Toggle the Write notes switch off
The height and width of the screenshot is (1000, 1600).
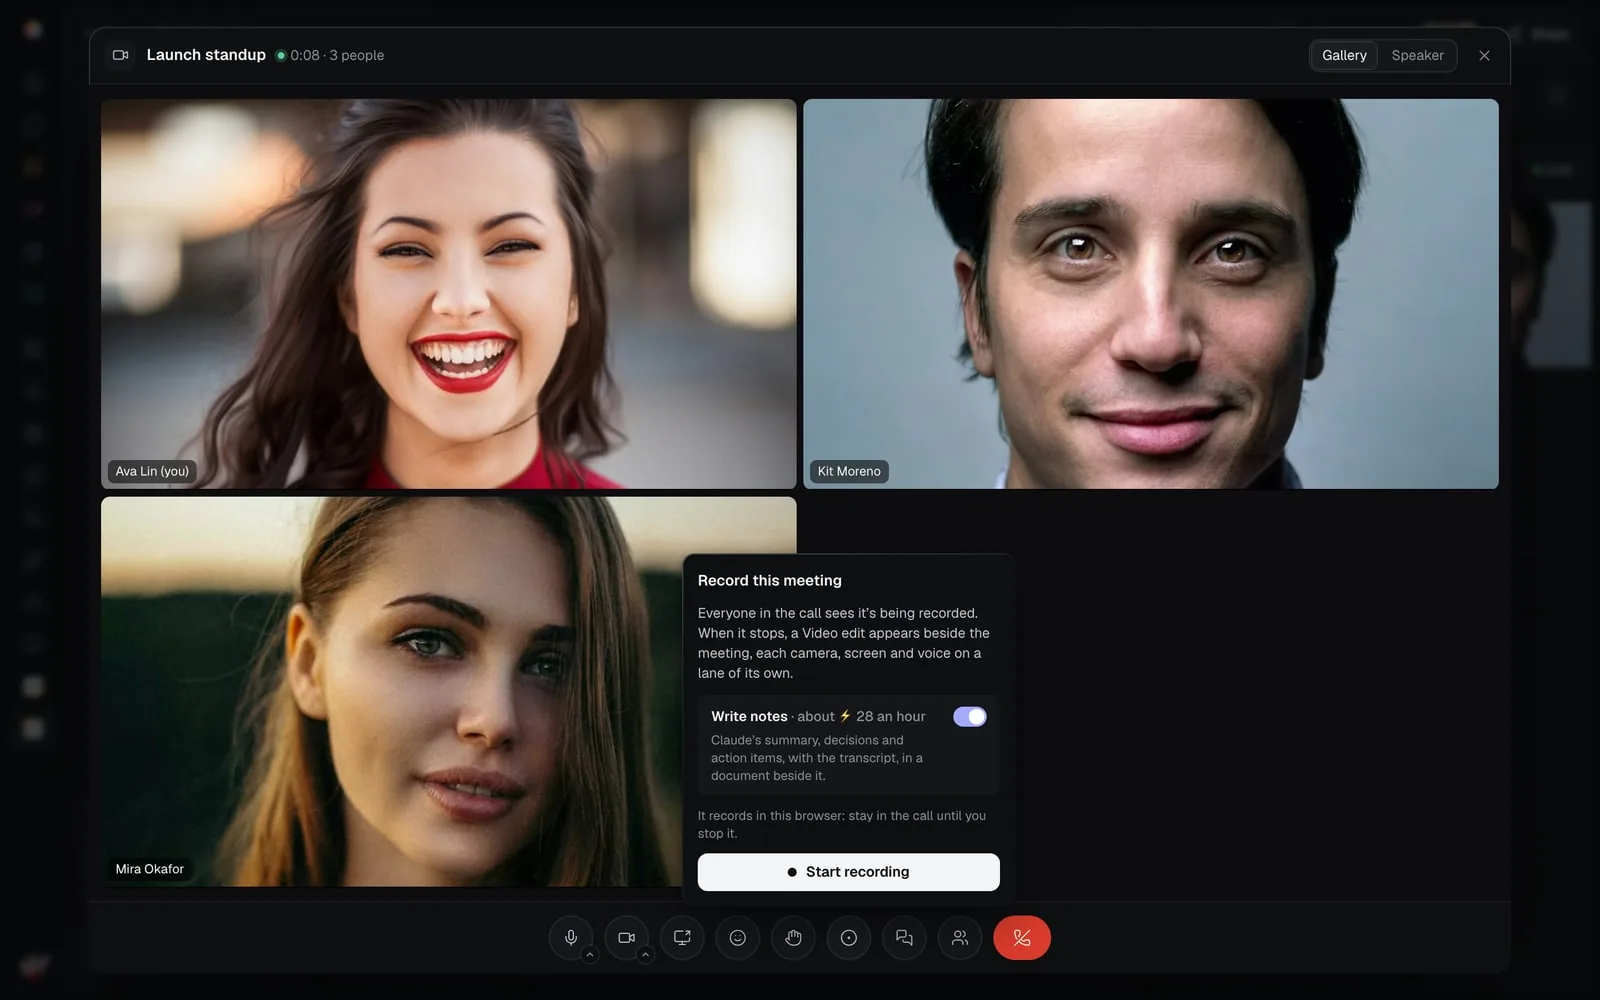pyautogui.click(x=969, y=716)
